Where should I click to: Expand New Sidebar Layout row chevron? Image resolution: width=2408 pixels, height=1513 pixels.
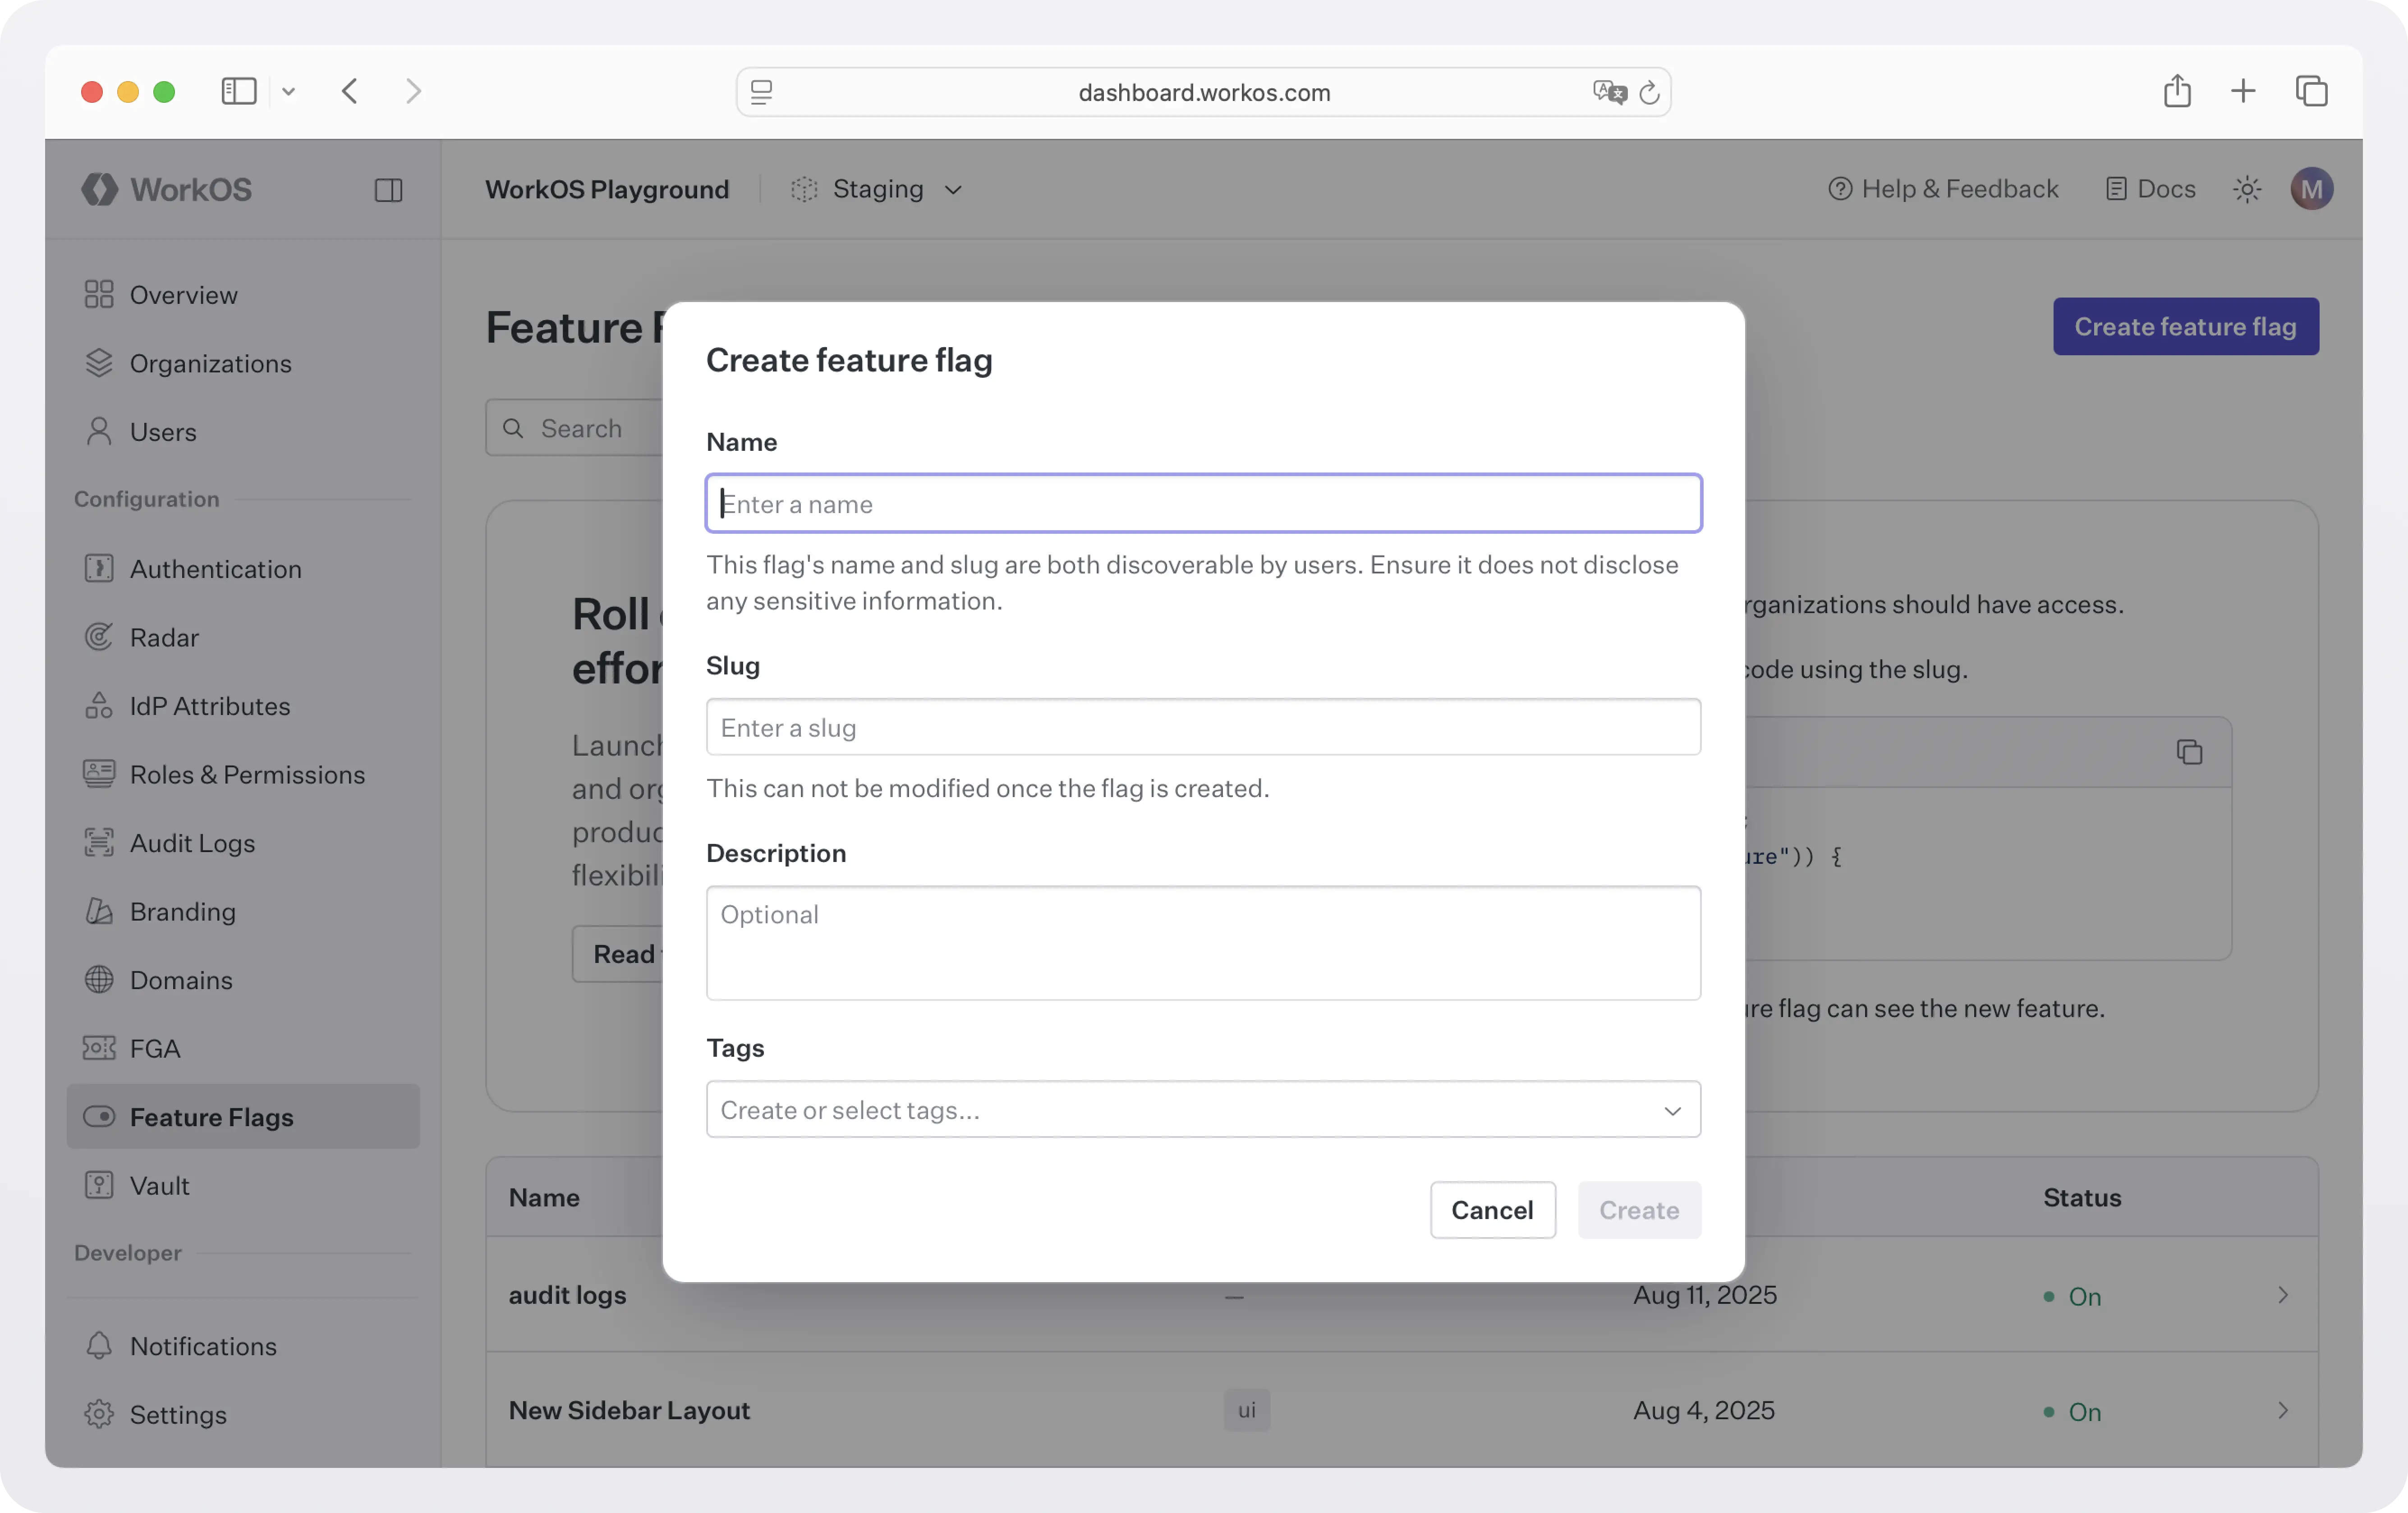click(2283, 1410)
